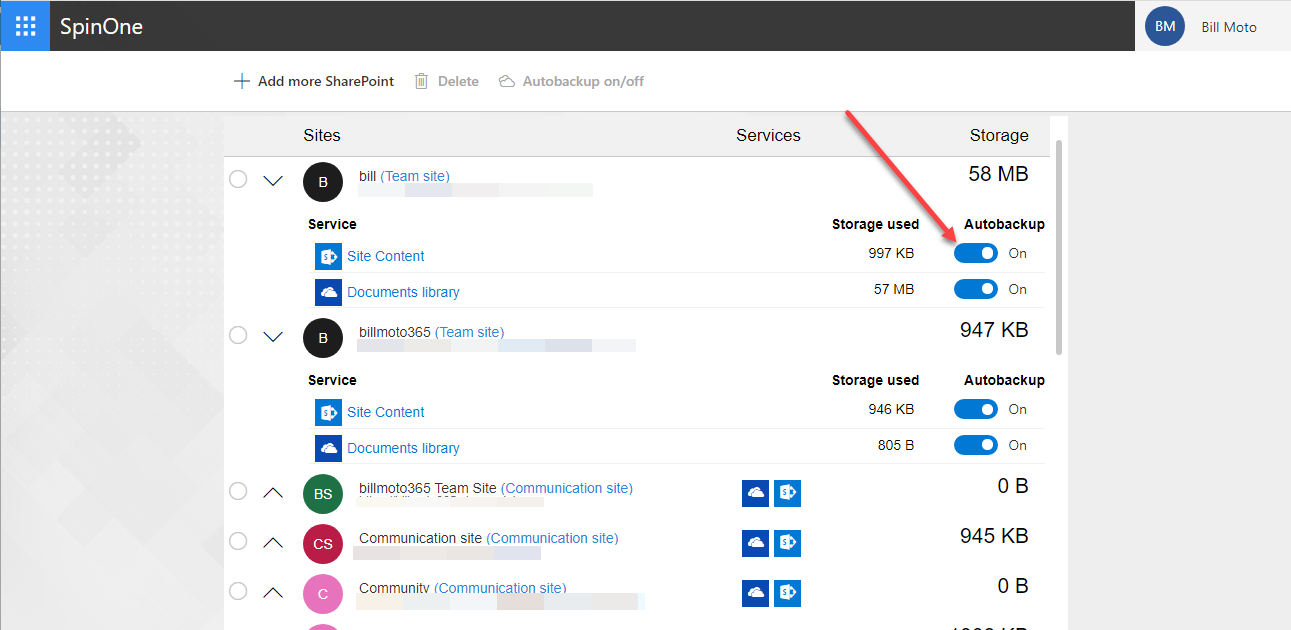Open the Documents library link under bill
Viewport: 1291px width, 630px height.
(x=403, y=292)
